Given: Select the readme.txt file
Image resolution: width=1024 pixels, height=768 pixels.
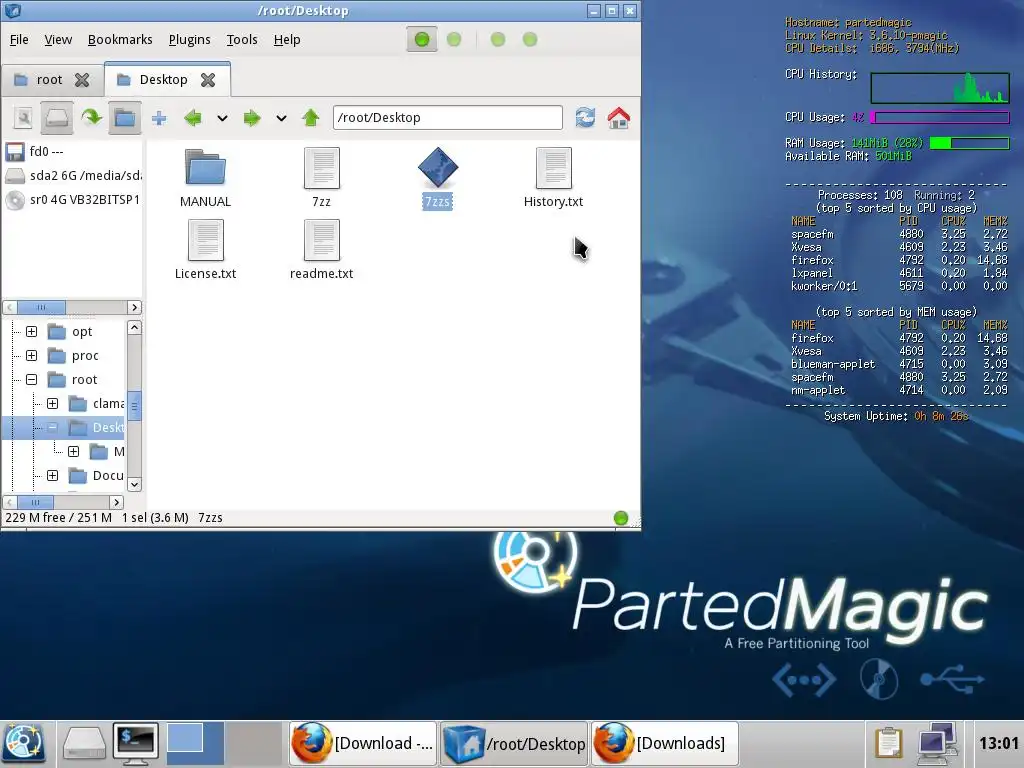Looking at the screenshot, I should coord(321,249).
